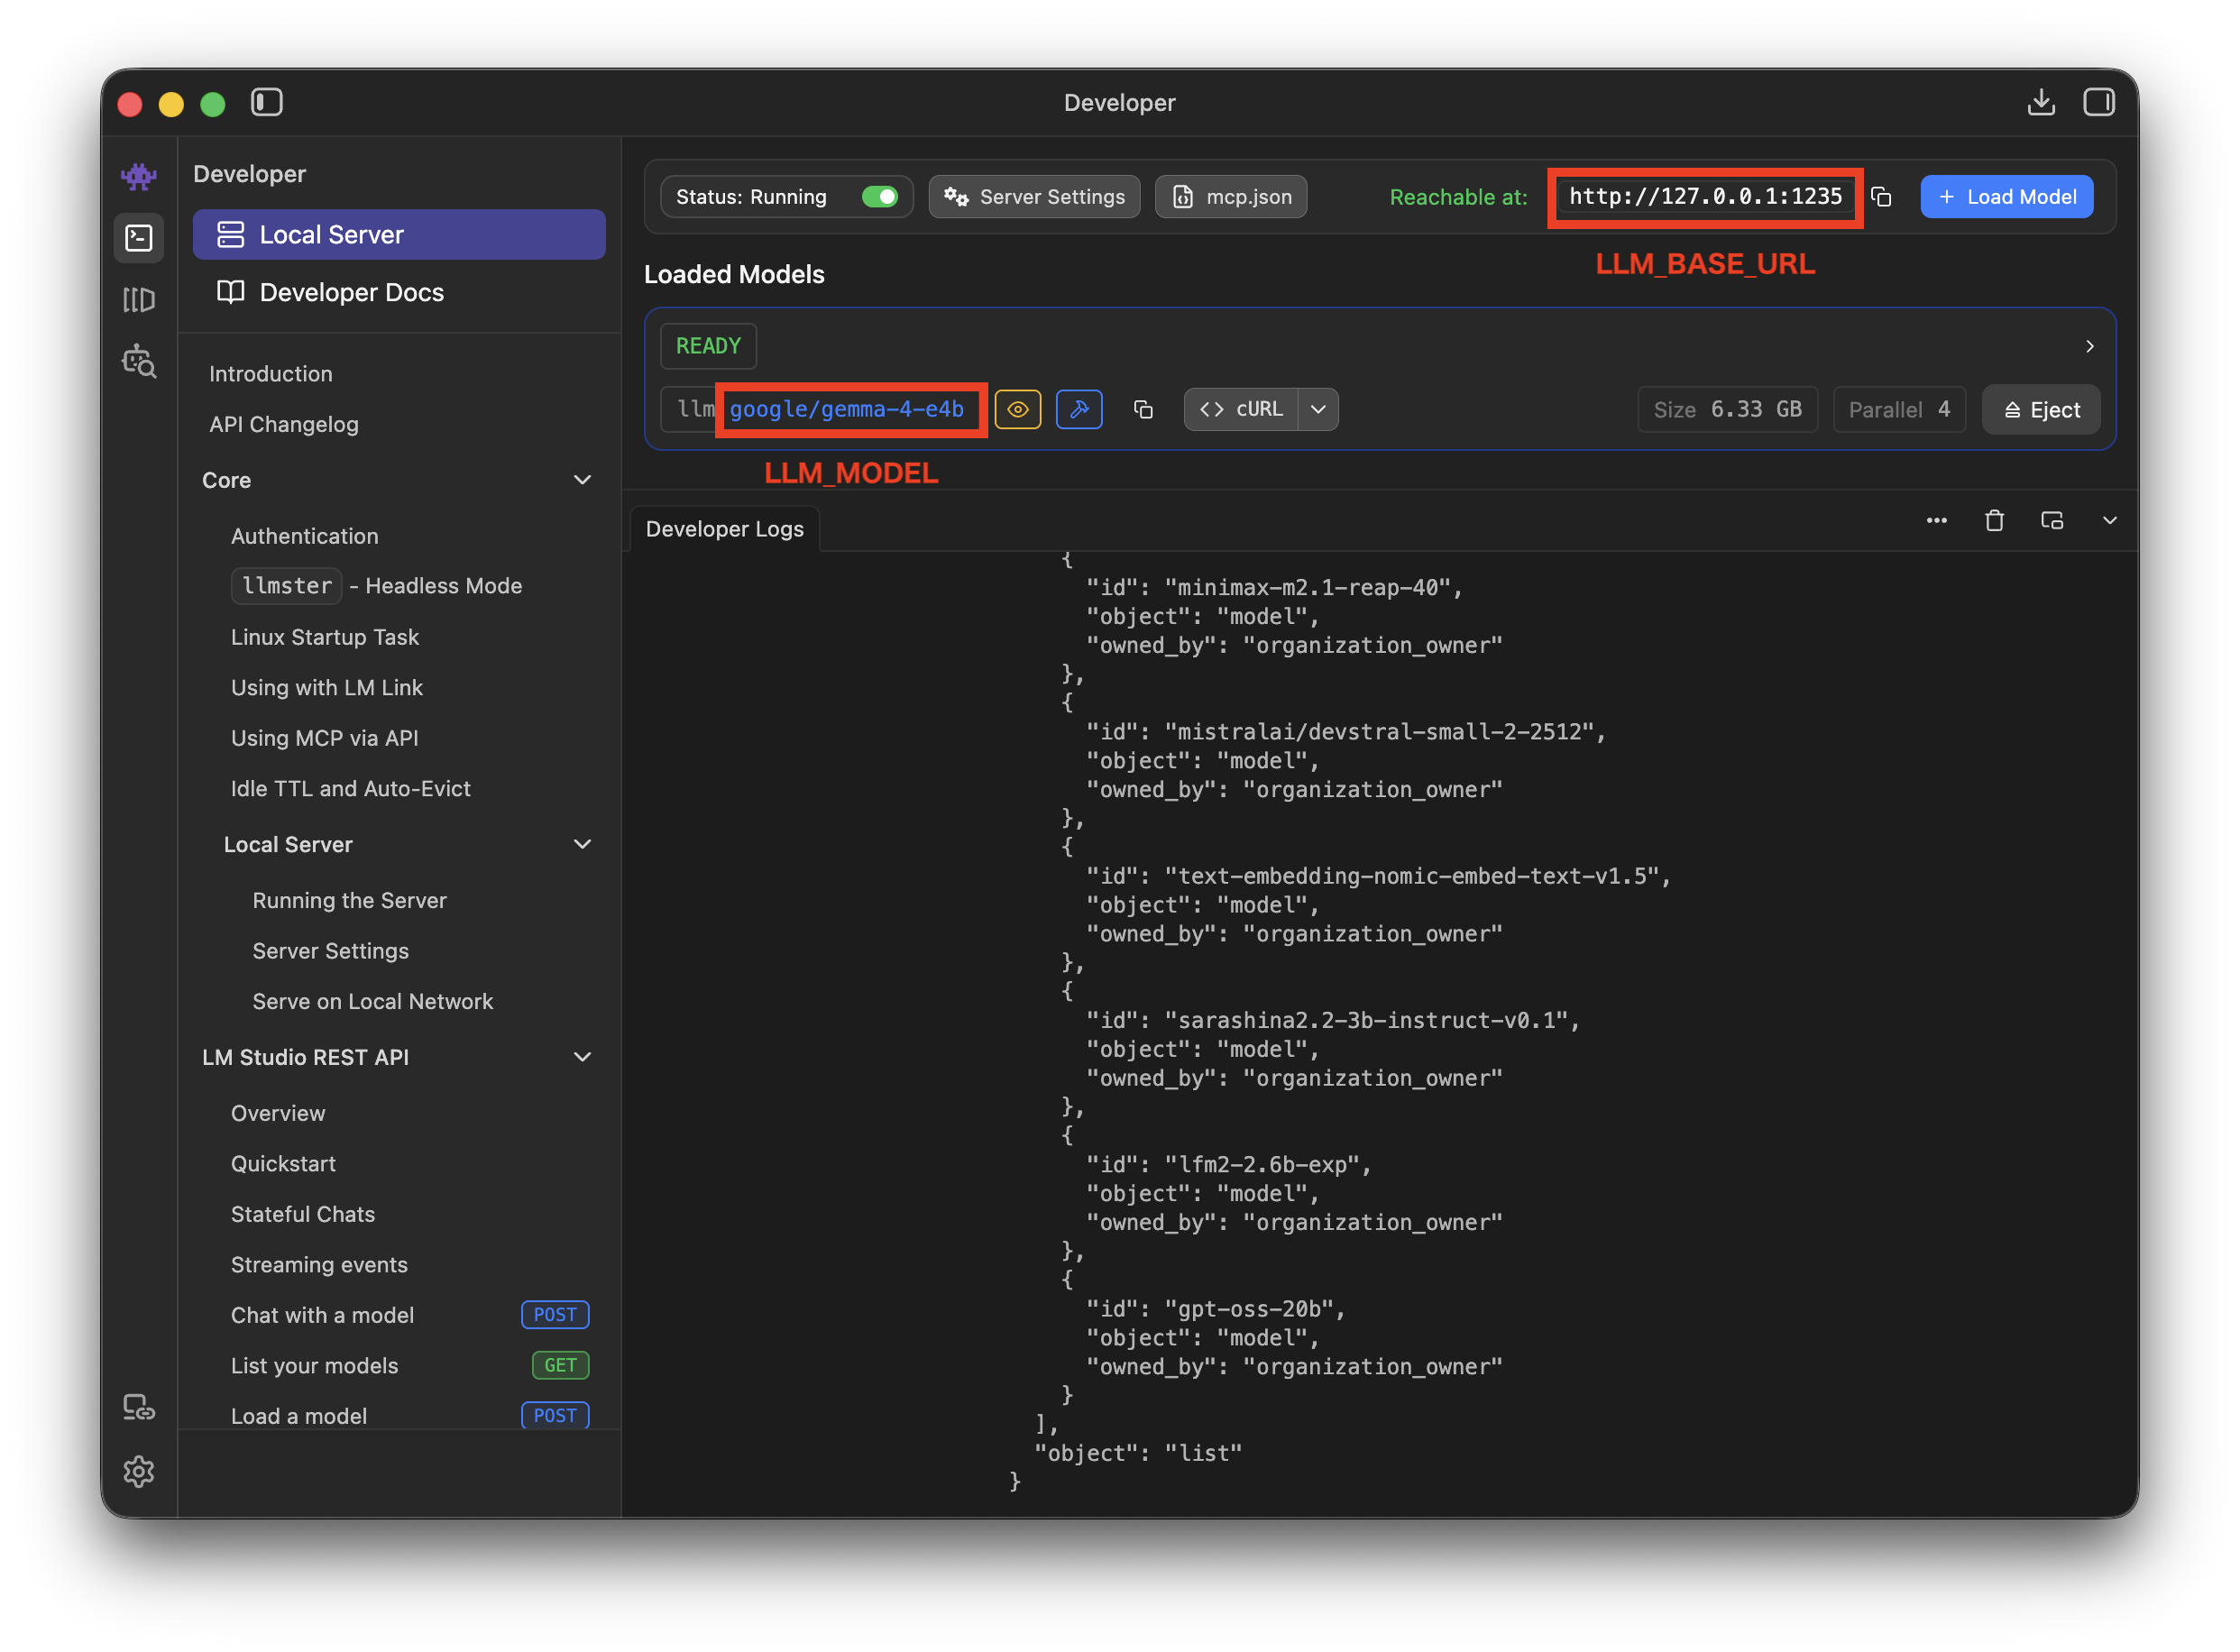
Task: Click the Server Settings button
Action: coord(1034,197)
